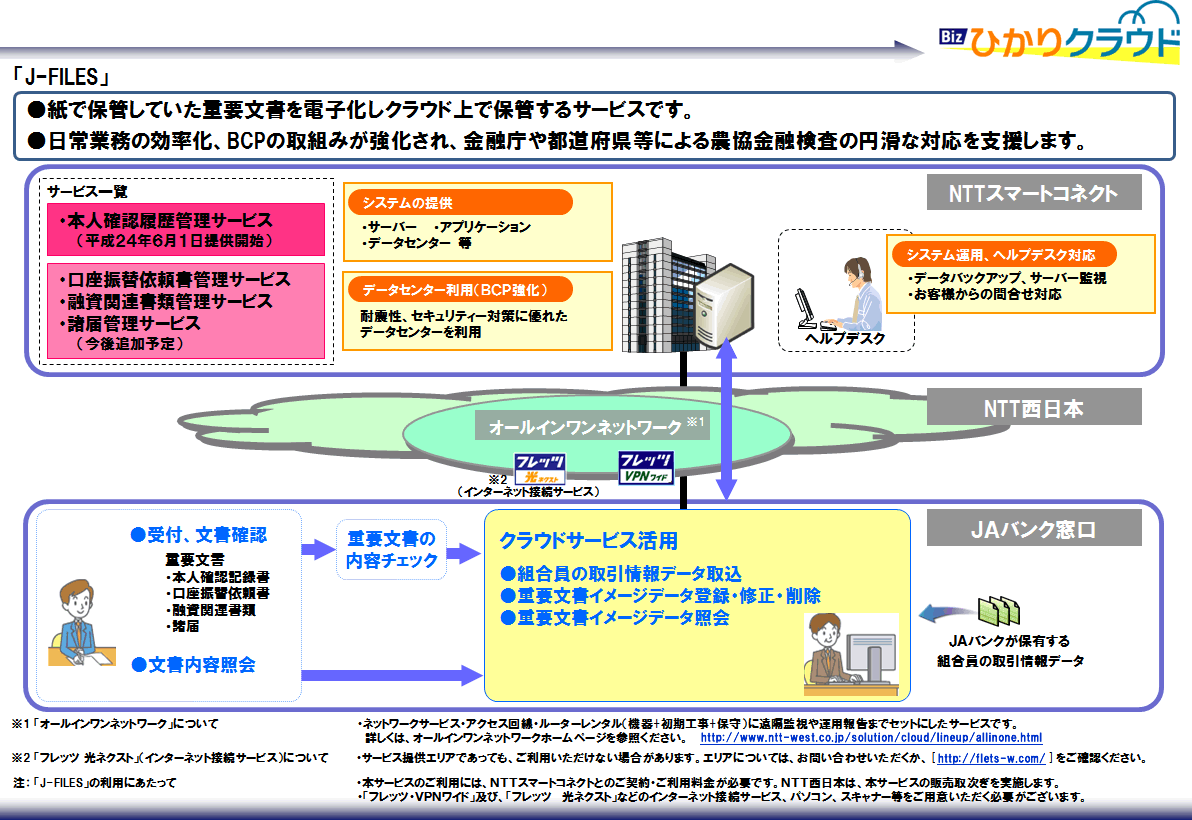Select the clerk writing at the desk

click(81, 624)
